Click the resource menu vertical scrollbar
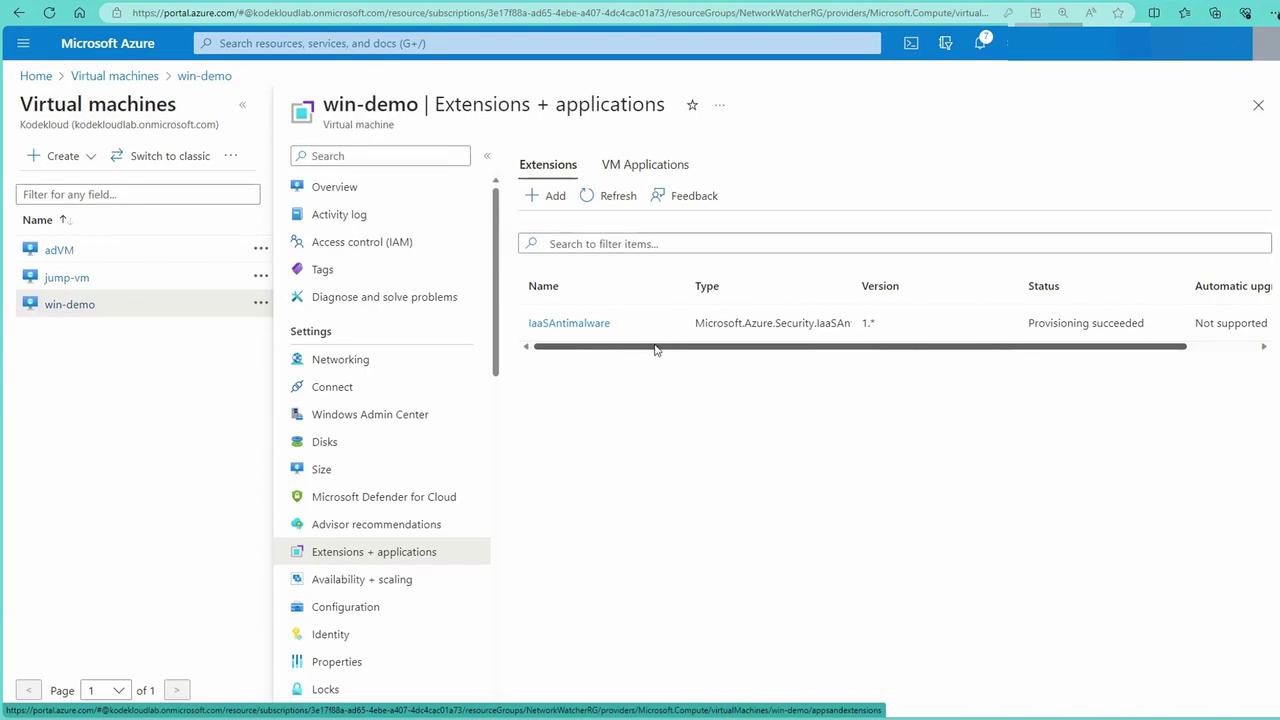1280x720 pixels. tap(495, 283)
